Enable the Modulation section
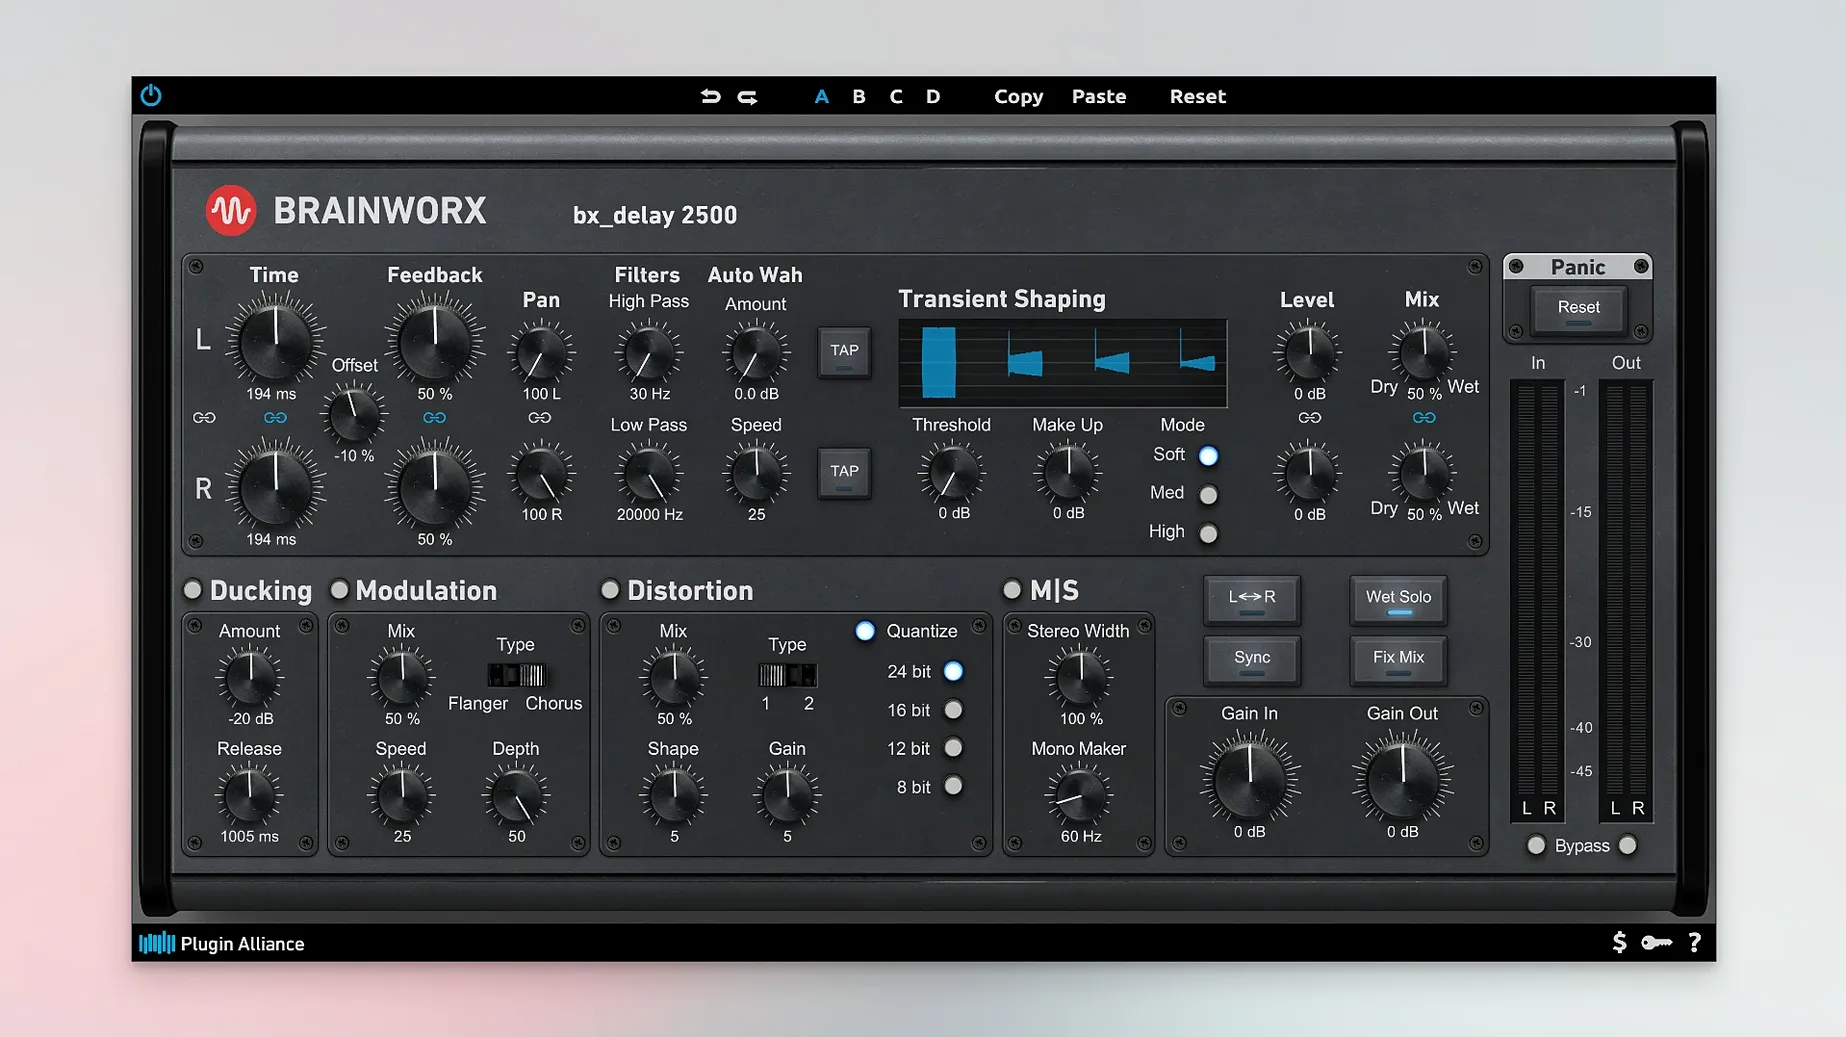 (339, 590)
